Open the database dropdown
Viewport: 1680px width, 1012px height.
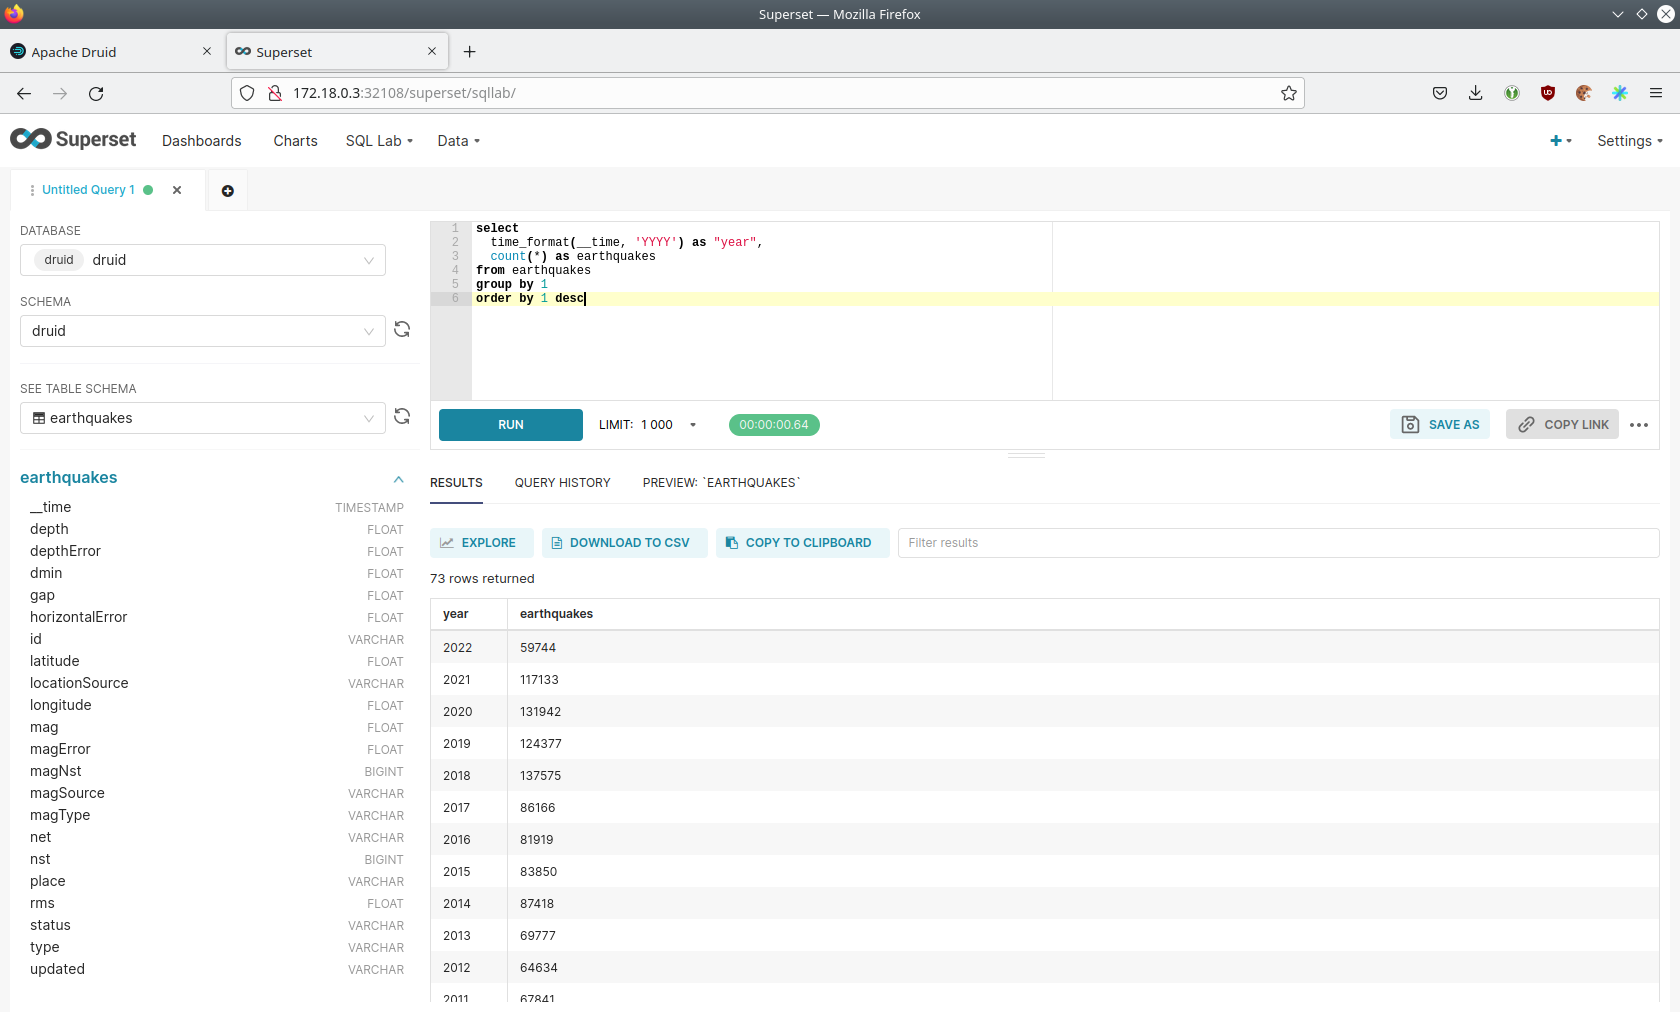(203, 260)
